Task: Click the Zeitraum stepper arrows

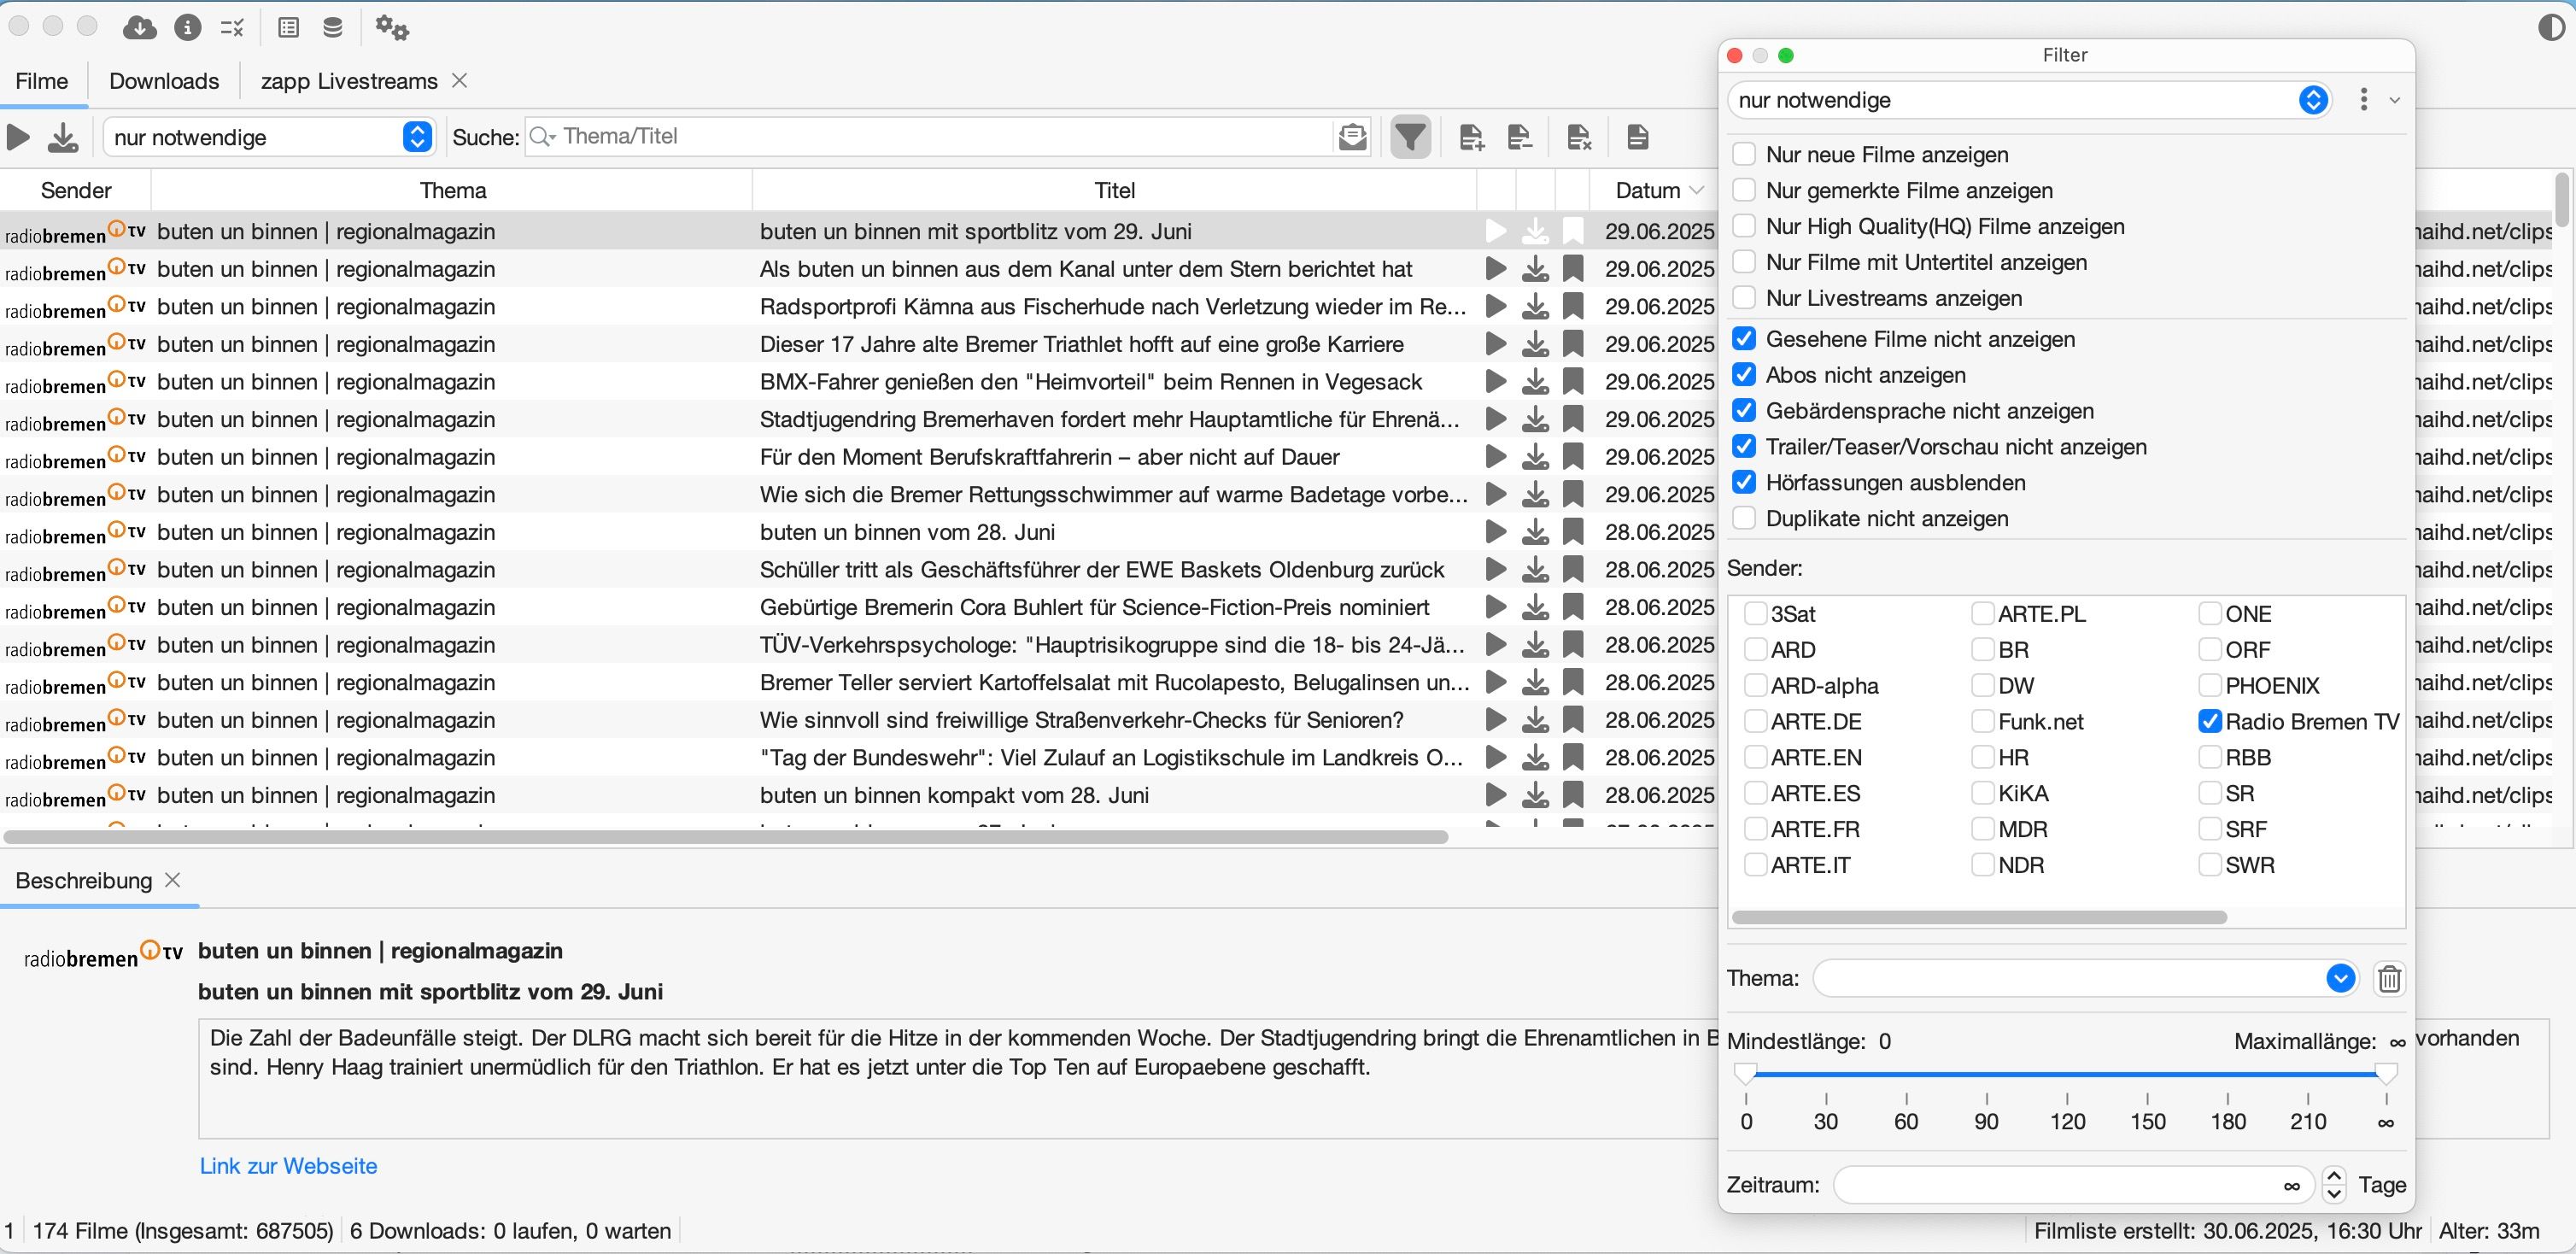Action: (x=2334, y=1185)
